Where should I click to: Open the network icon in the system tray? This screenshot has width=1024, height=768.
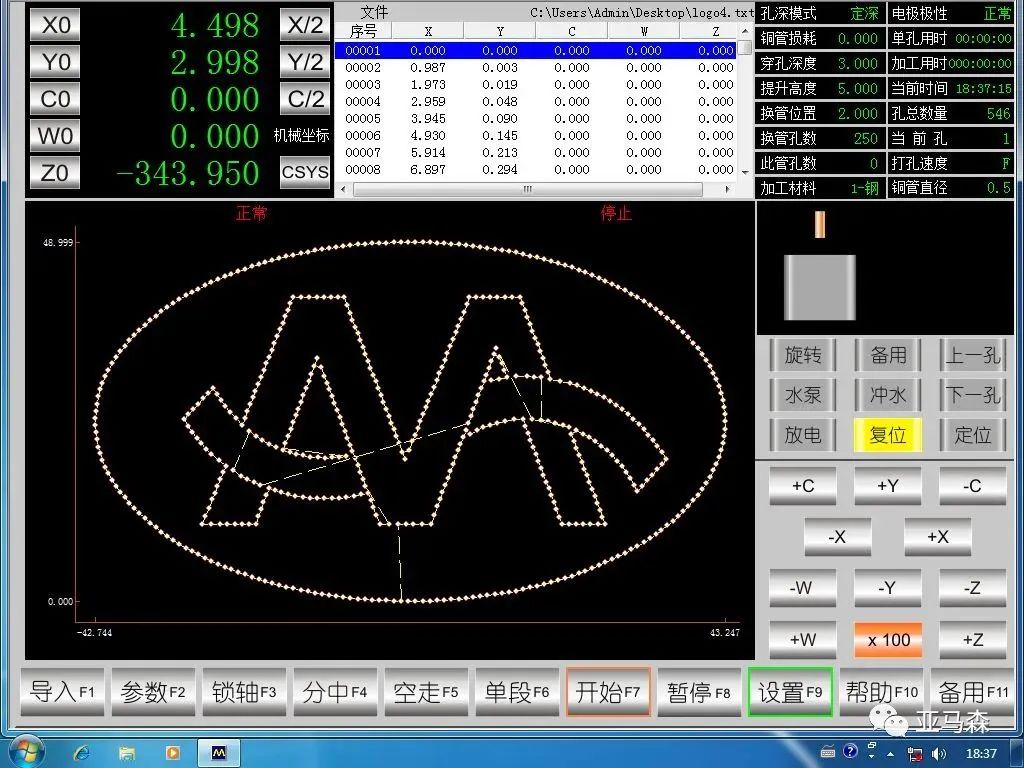coord(916,754)
